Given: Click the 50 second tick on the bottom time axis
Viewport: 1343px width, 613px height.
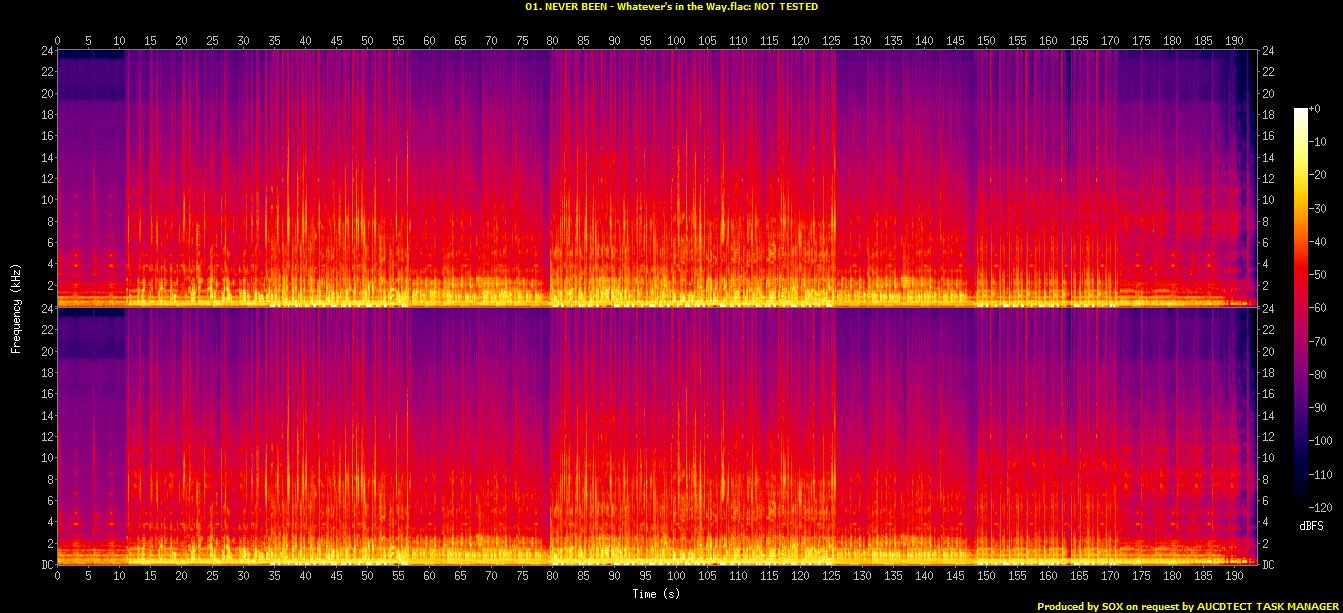Looking at the screenshot, I should (367, 577).
